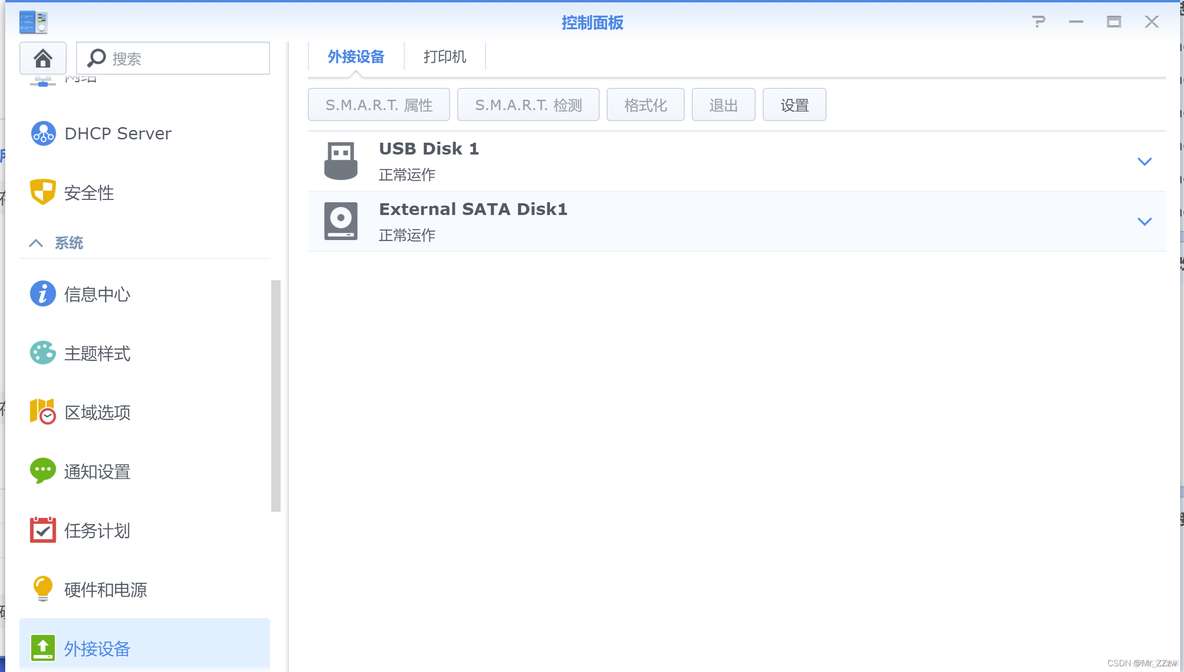
Task: Click 正常运作 status under External SATA Disk1
Action: tap(406, 236)
